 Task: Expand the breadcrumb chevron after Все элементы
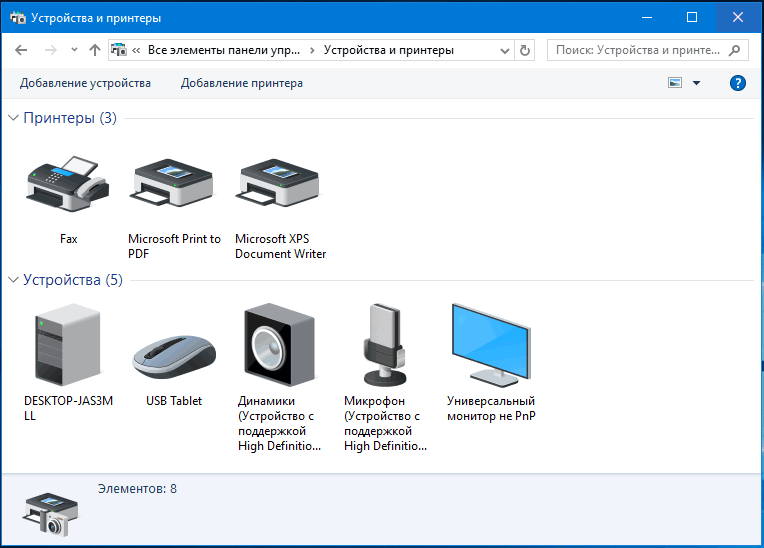coord(312,50)
